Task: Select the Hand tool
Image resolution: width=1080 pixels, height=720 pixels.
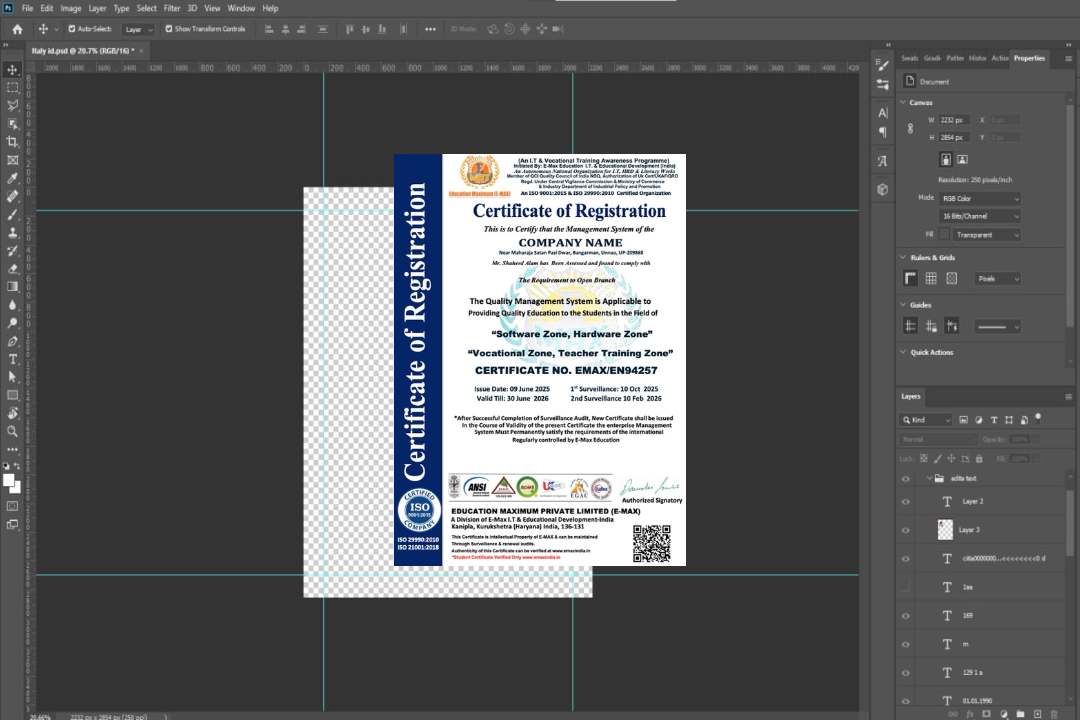Action: (x=12, y=413)
